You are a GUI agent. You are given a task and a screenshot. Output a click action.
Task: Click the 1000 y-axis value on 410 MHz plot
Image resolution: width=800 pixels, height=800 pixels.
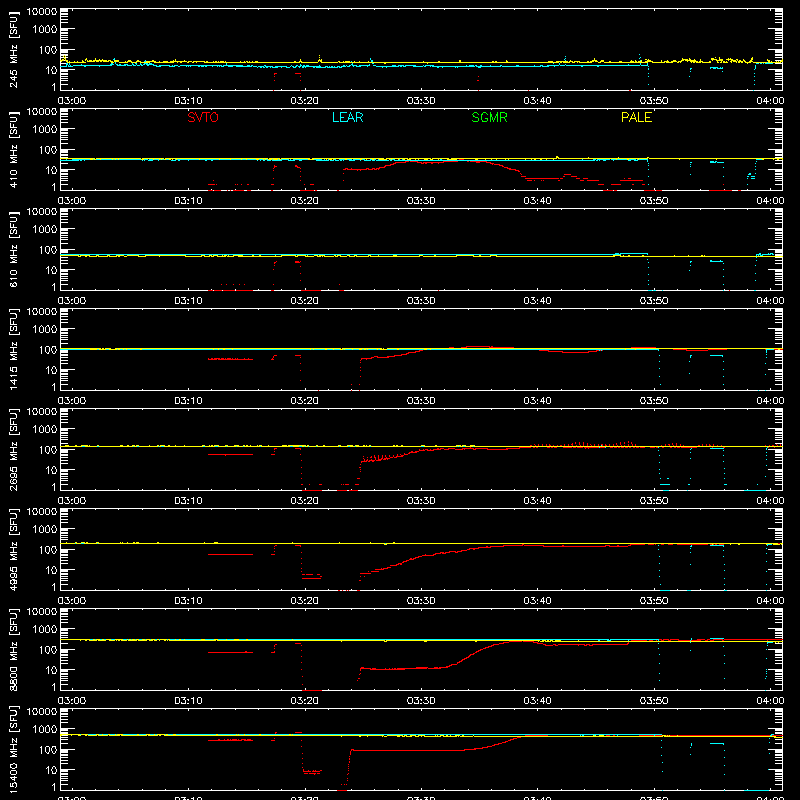(45, 129)
